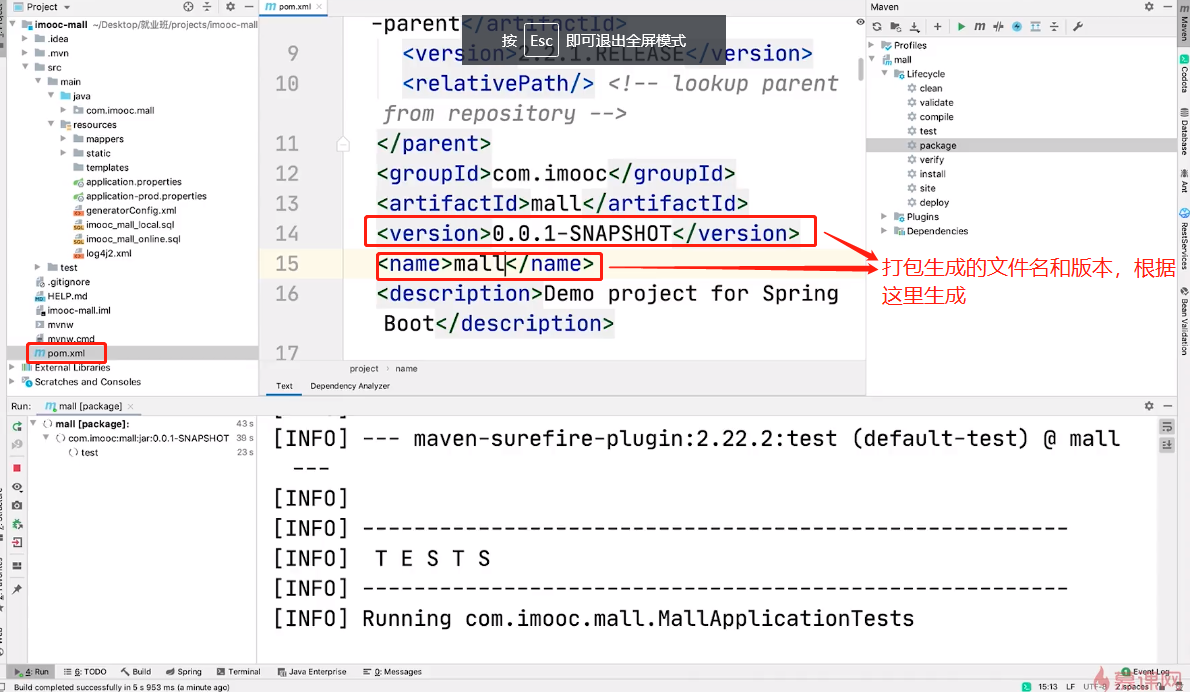1190x692 pixels.
Task: Click Execute Maven Goal 'm' icon
Action: tap(980, 27)
